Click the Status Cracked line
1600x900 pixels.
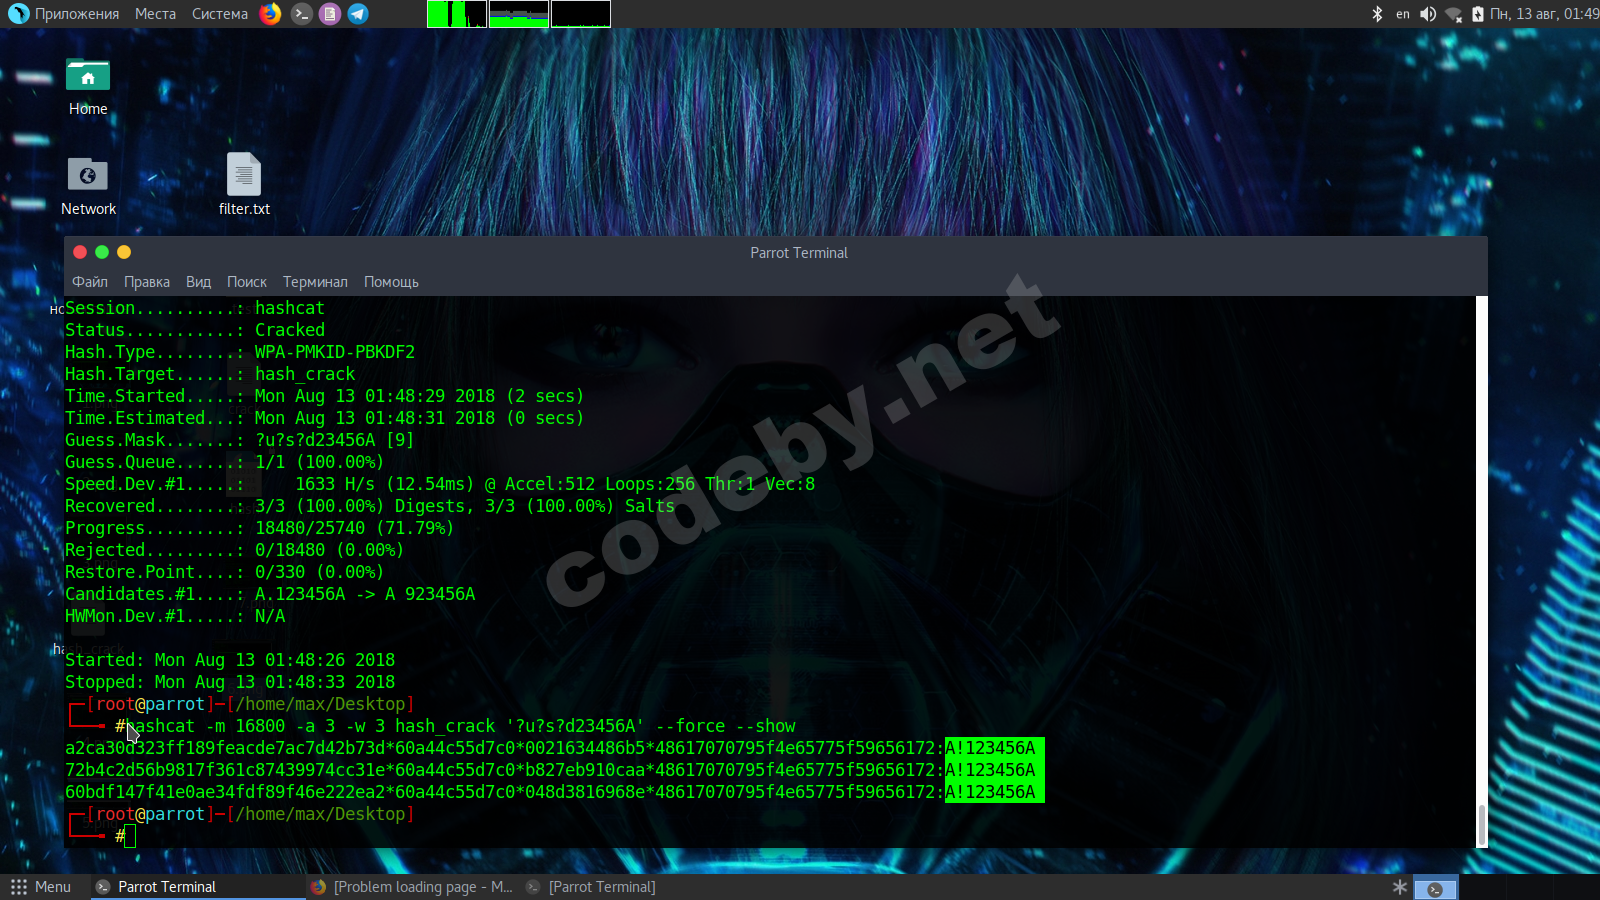(195, 330)
